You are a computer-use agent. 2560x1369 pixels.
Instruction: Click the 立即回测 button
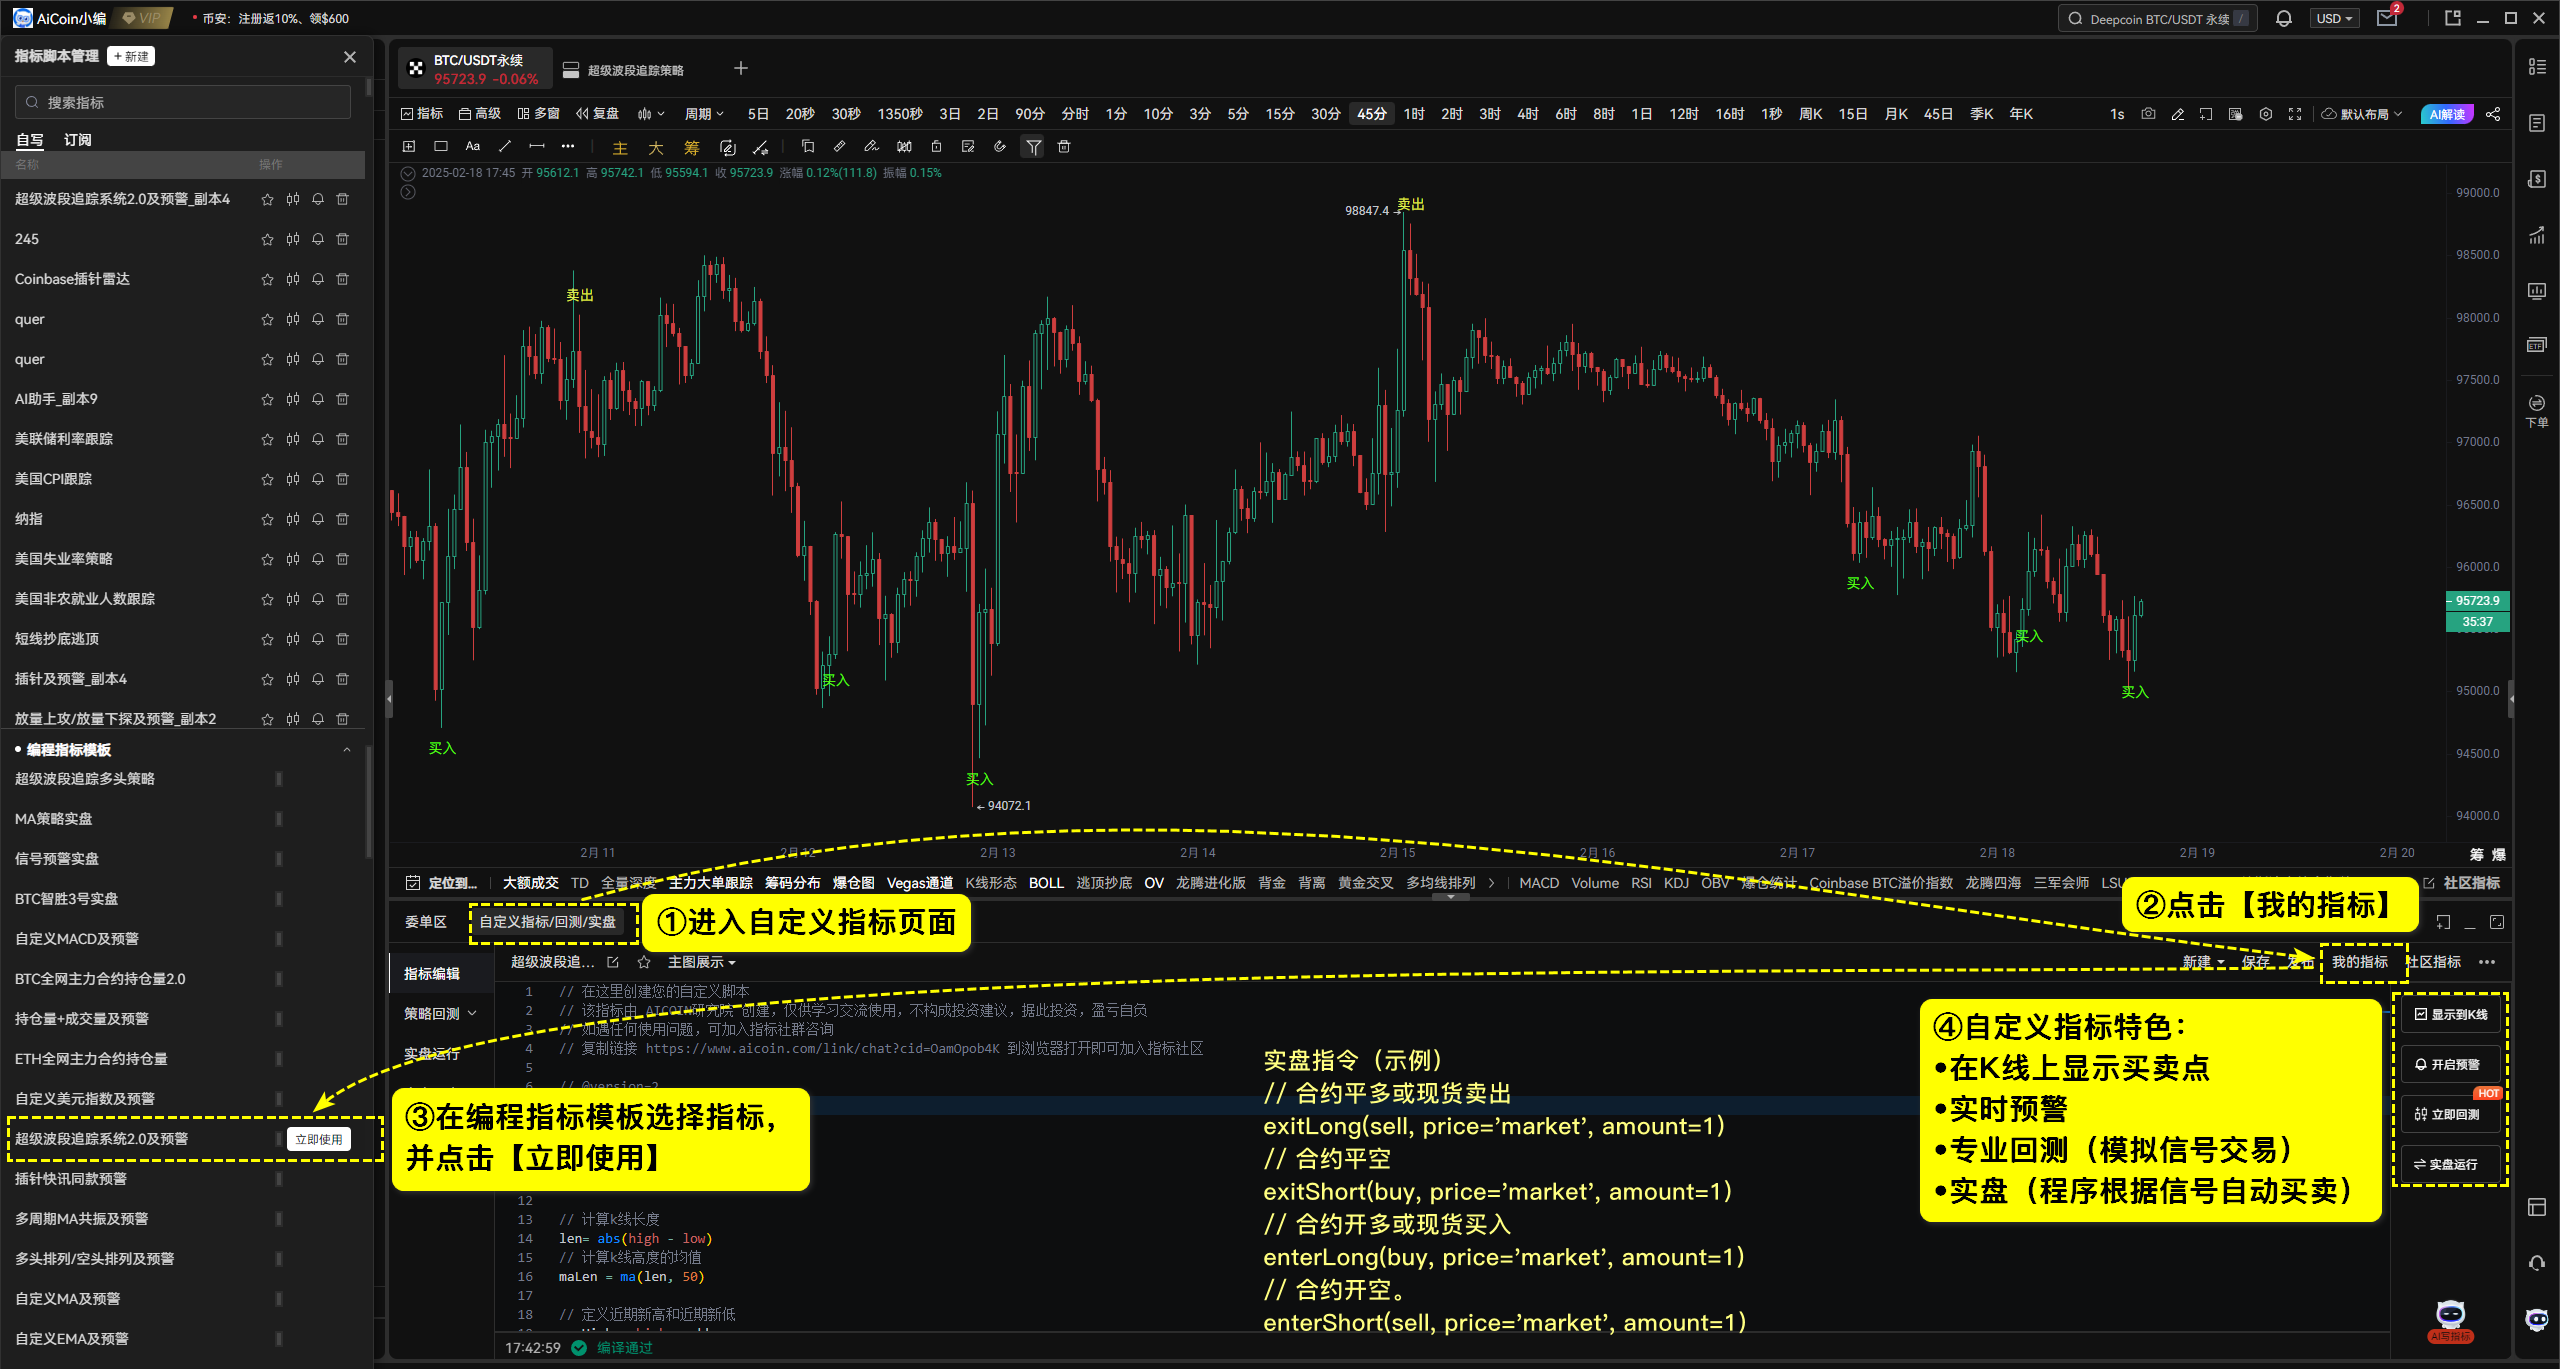tap(2451, 1114)
